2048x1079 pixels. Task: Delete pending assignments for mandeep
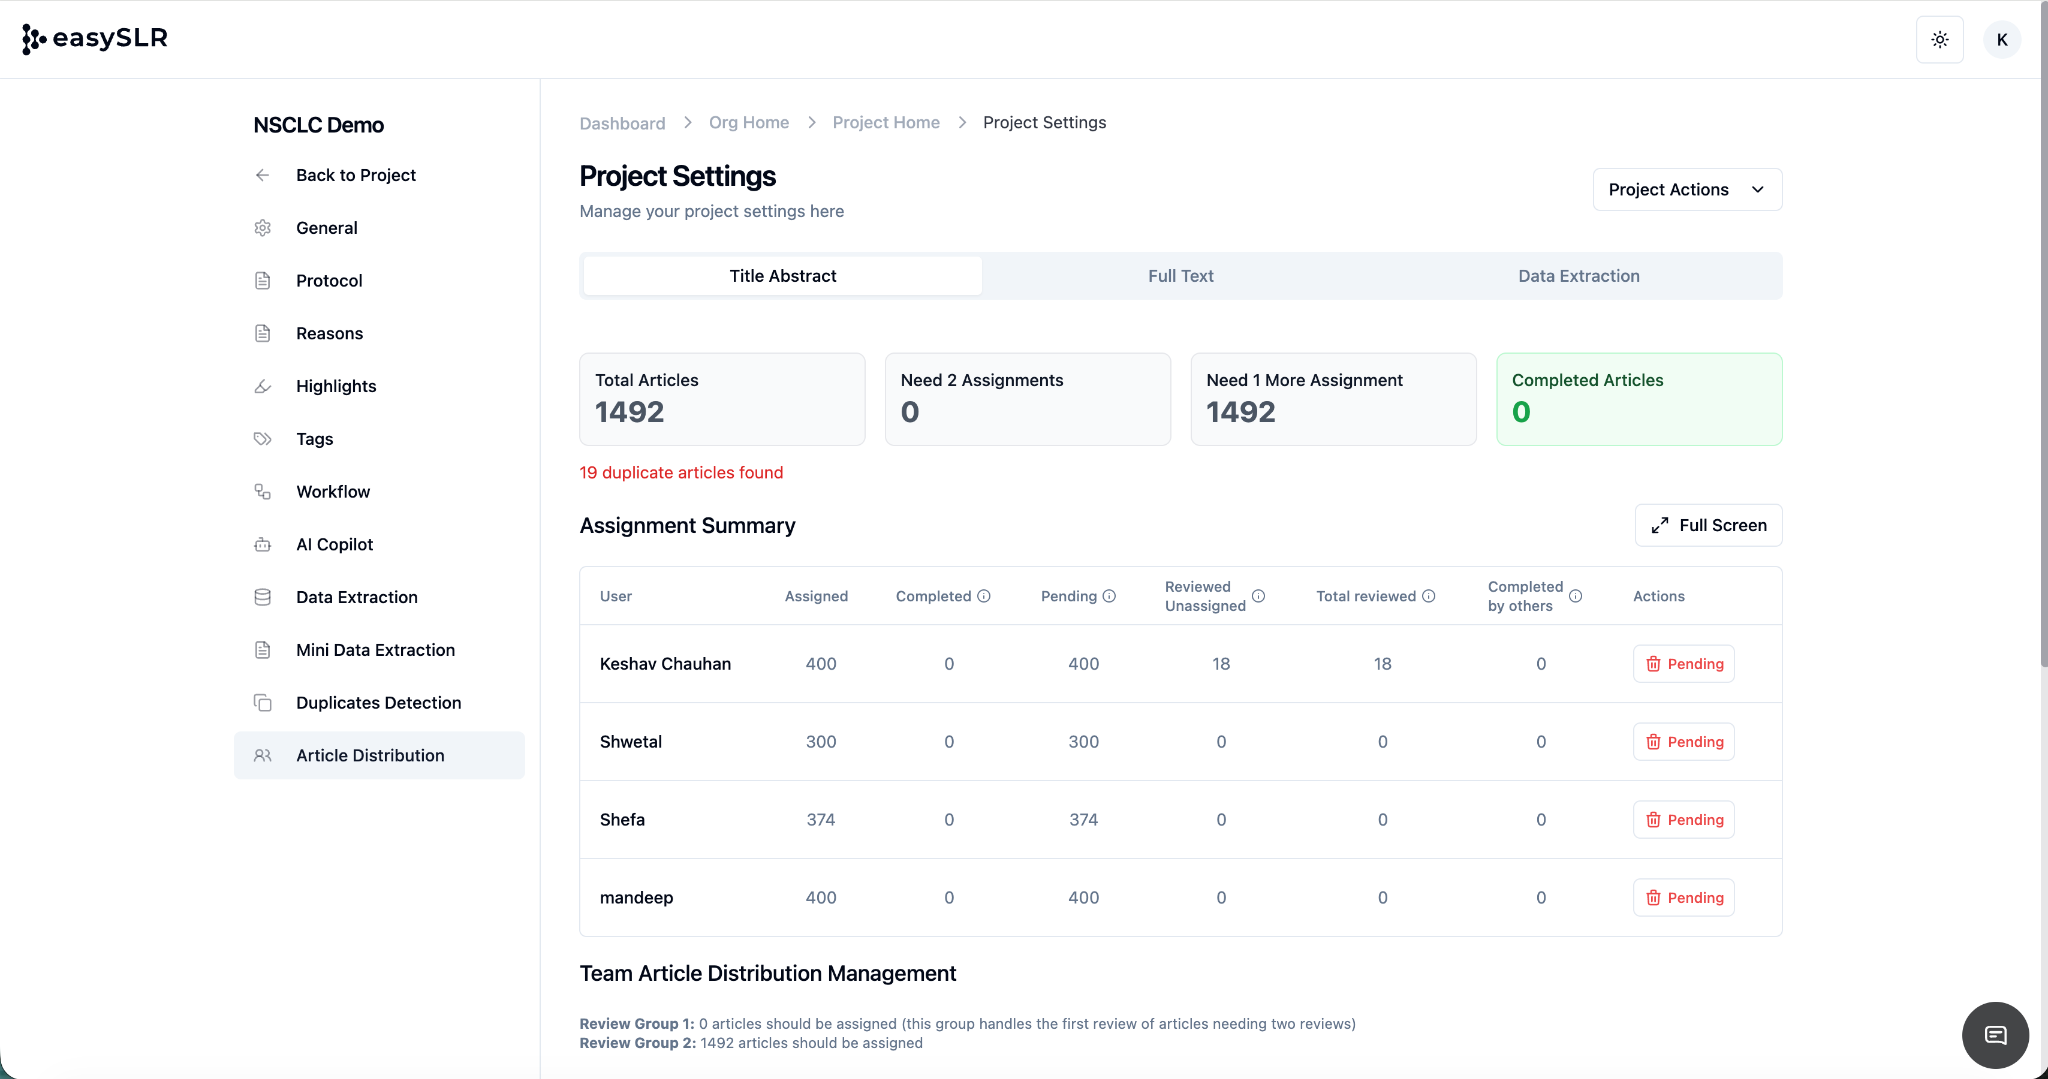(x=1684, y=898)
